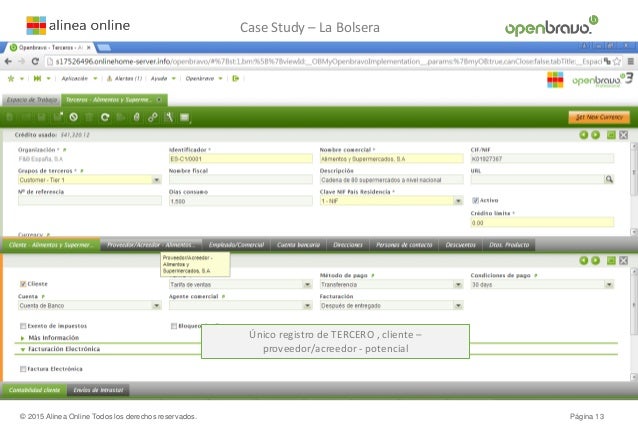The image size is (638, 442).
Task: Open Proveedor/Acreedor subtab
Action: [x=151, y=245]
